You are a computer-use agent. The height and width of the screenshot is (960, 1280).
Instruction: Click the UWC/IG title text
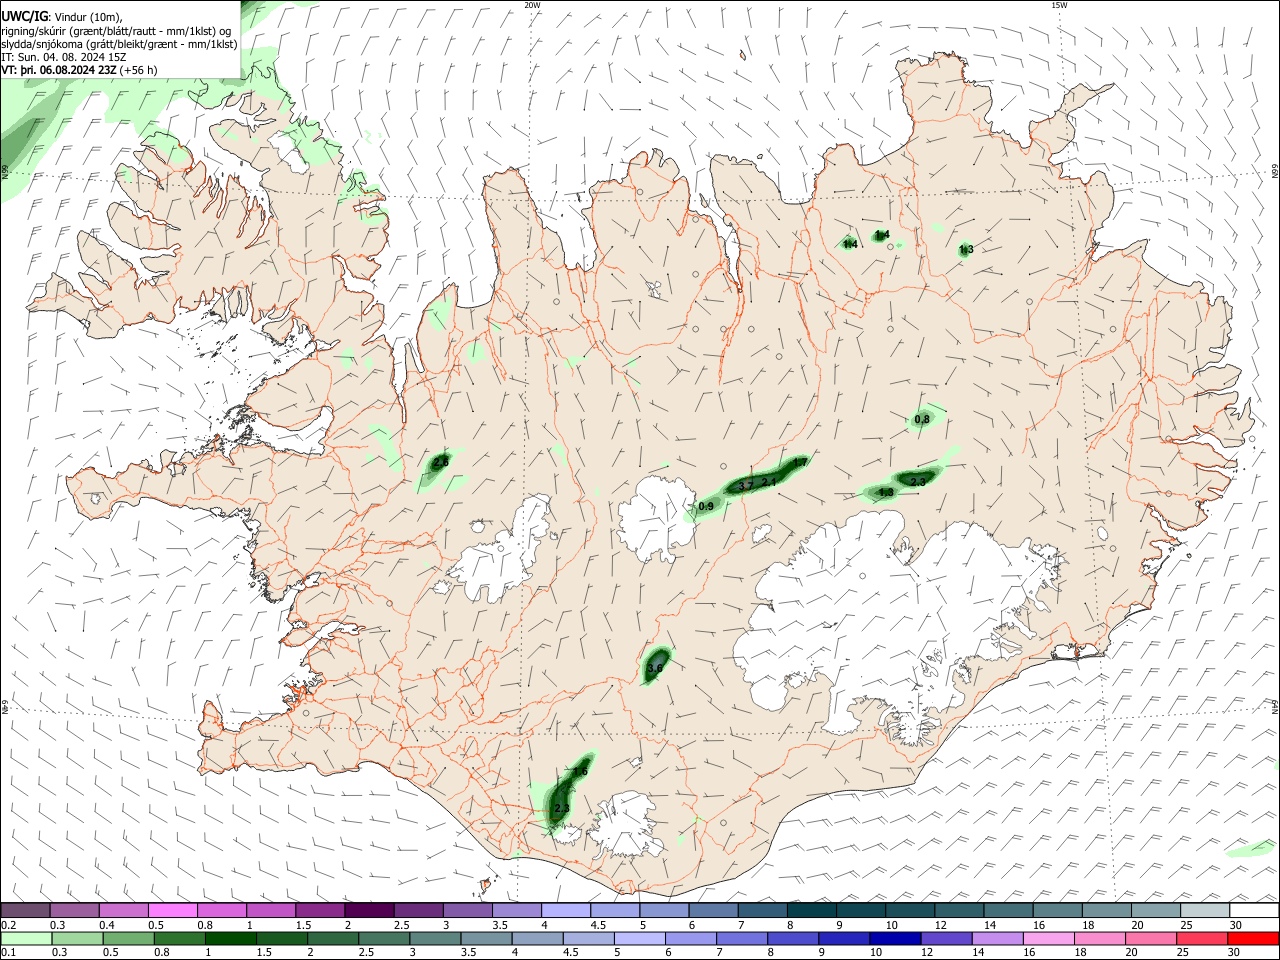coord(24,16)
